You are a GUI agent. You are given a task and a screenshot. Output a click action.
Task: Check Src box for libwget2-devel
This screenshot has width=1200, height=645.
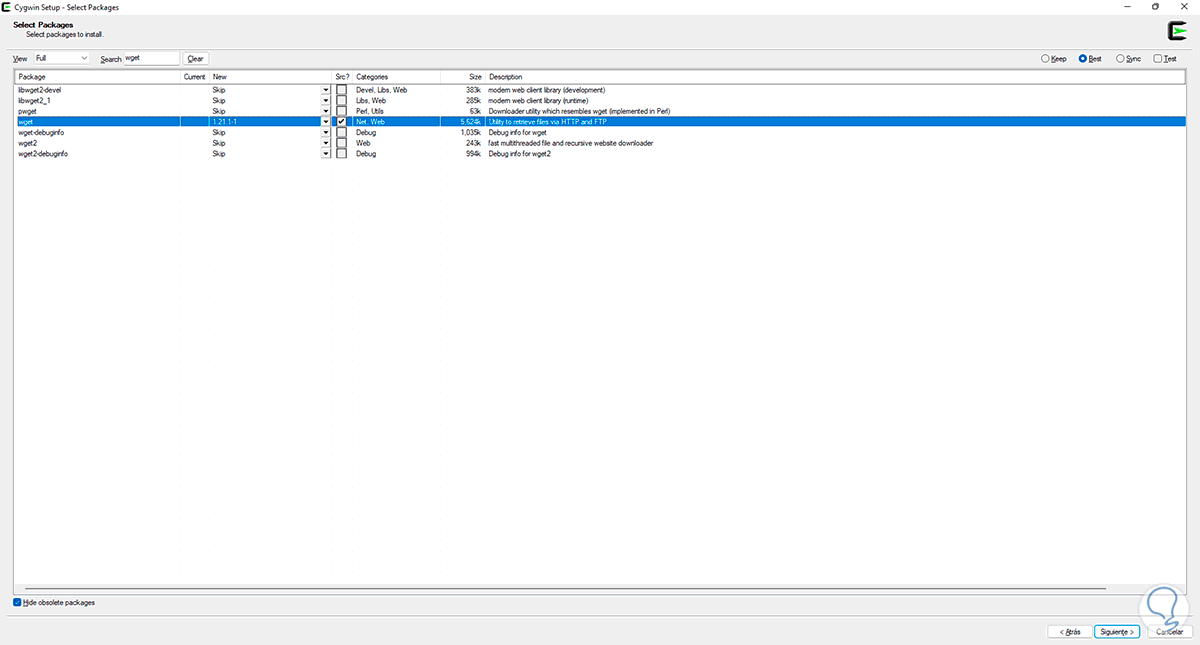click(x=341, y=89)
